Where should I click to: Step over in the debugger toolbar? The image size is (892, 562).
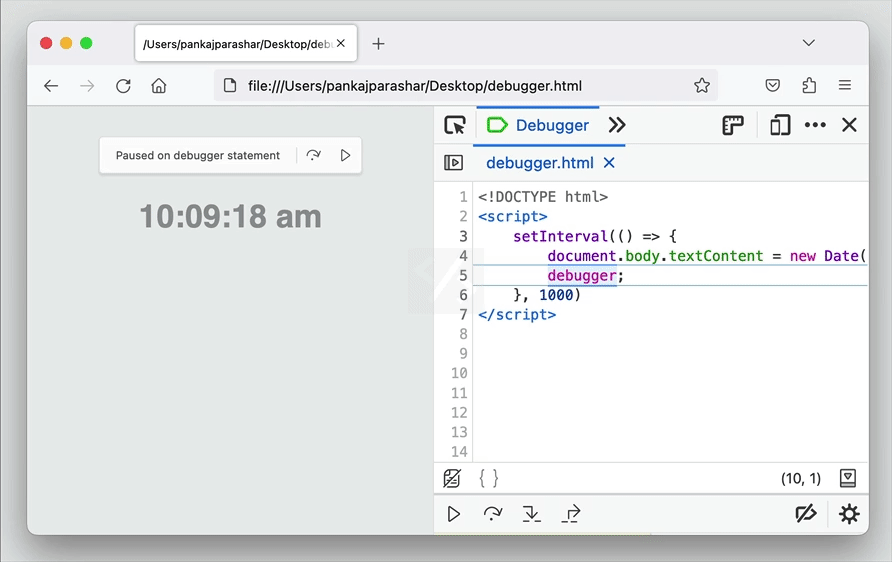pyautogui.click(x=493, y=514)
